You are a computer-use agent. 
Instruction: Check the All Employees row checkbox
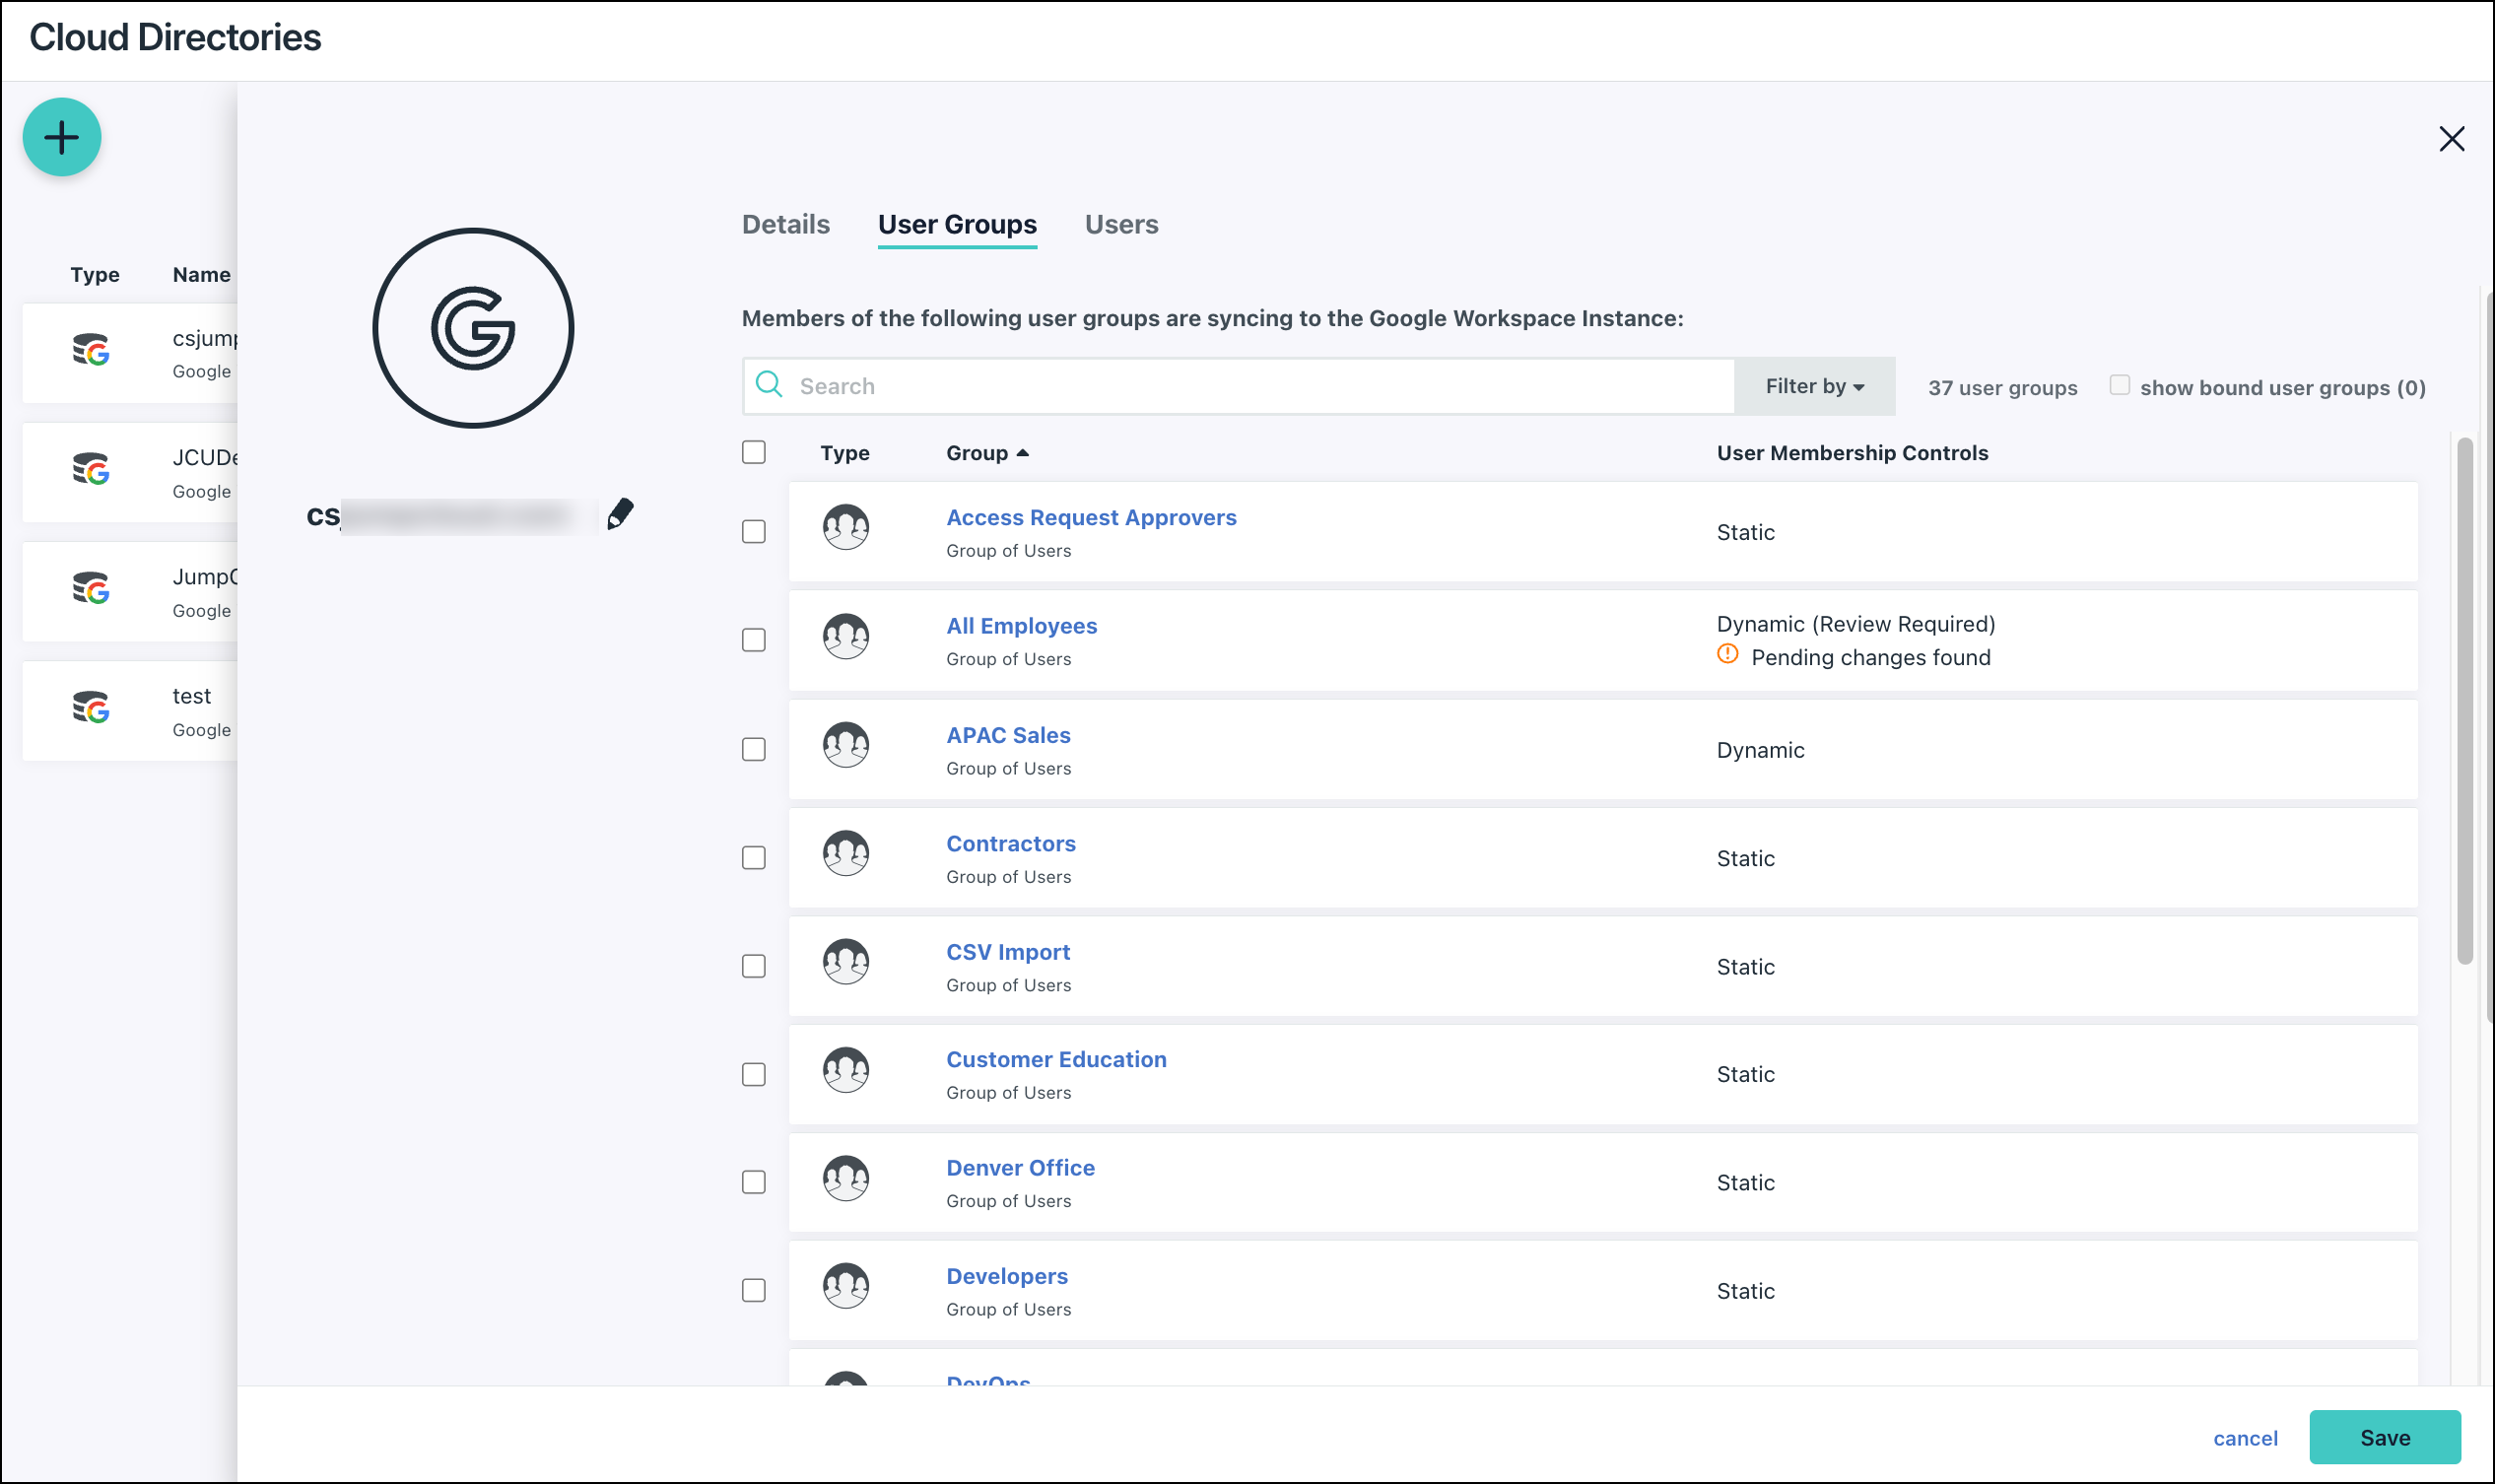point(753,640)
